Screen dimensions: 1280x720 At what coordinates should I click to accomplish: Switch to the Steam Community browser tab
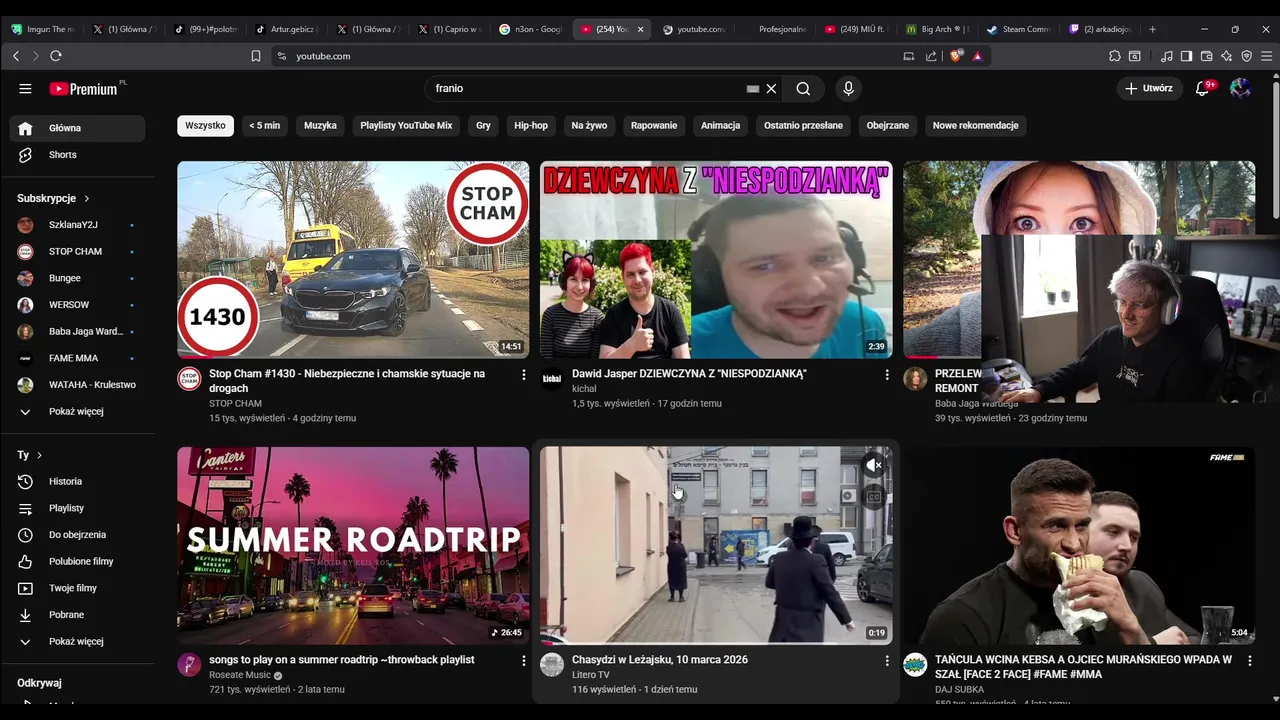tap(1018, 29)
